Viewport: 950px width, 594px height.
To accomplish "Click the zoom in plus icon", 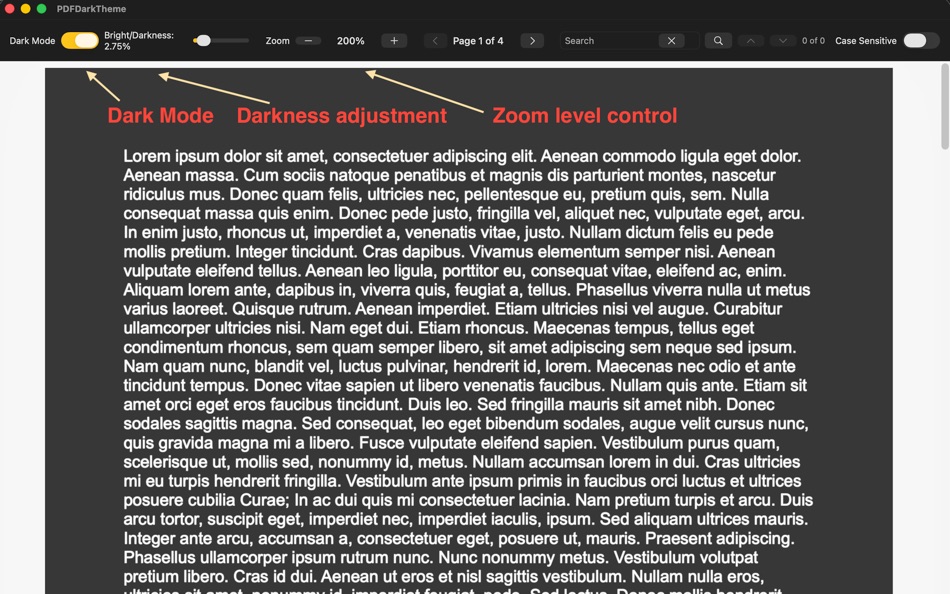I will pos(394,40).
